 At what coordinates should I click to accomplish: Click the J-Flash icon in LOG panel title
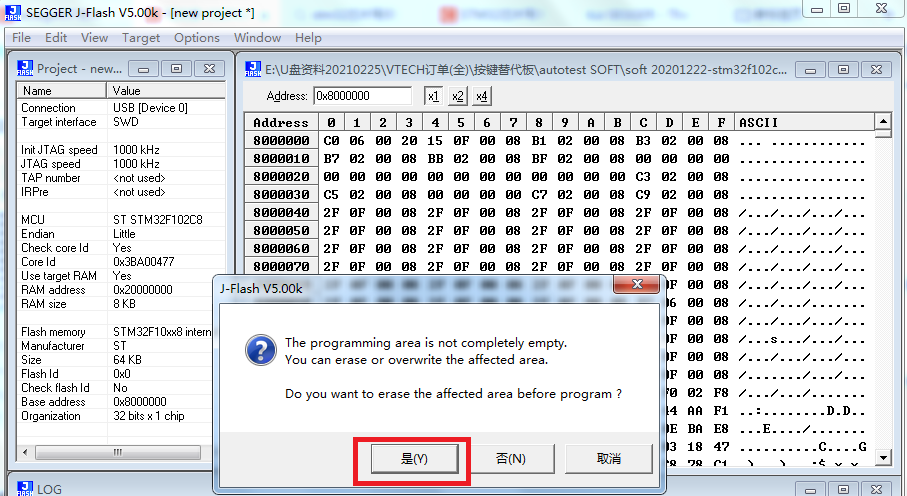click(x=25, y=488)
